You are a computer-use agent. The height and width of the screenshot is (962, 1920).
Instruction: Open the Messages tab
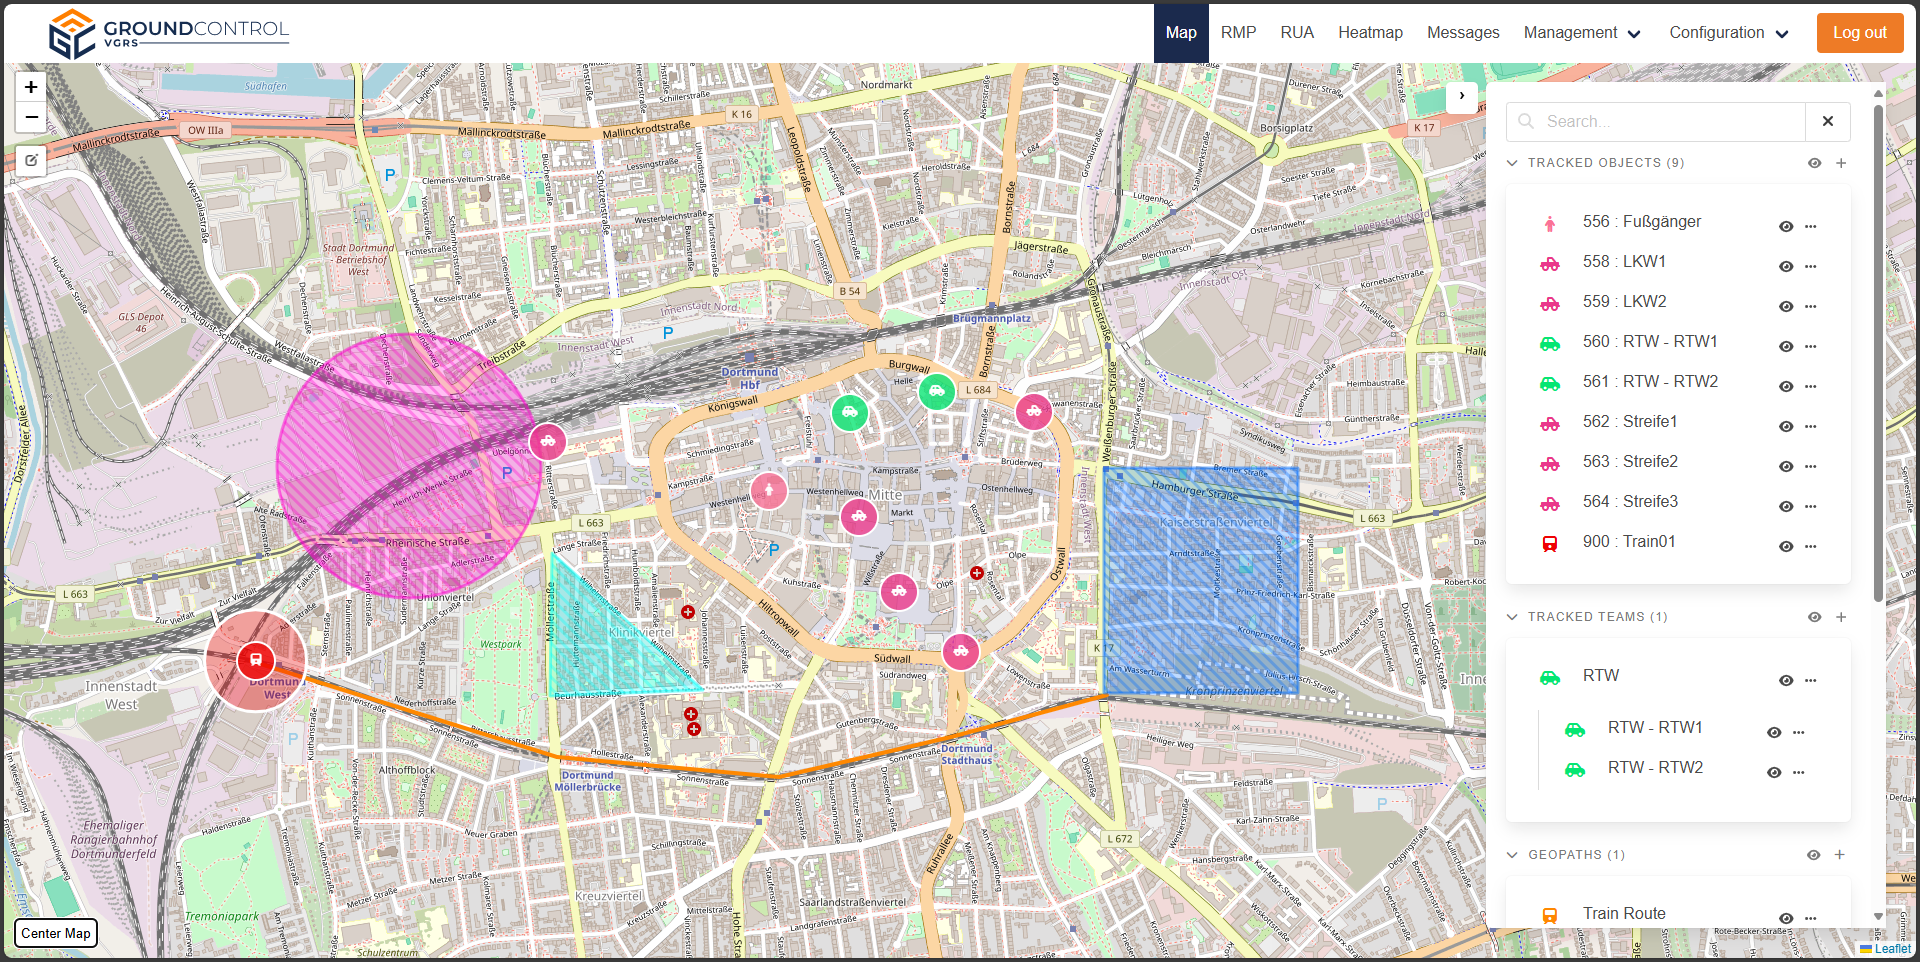(1462, 33)
